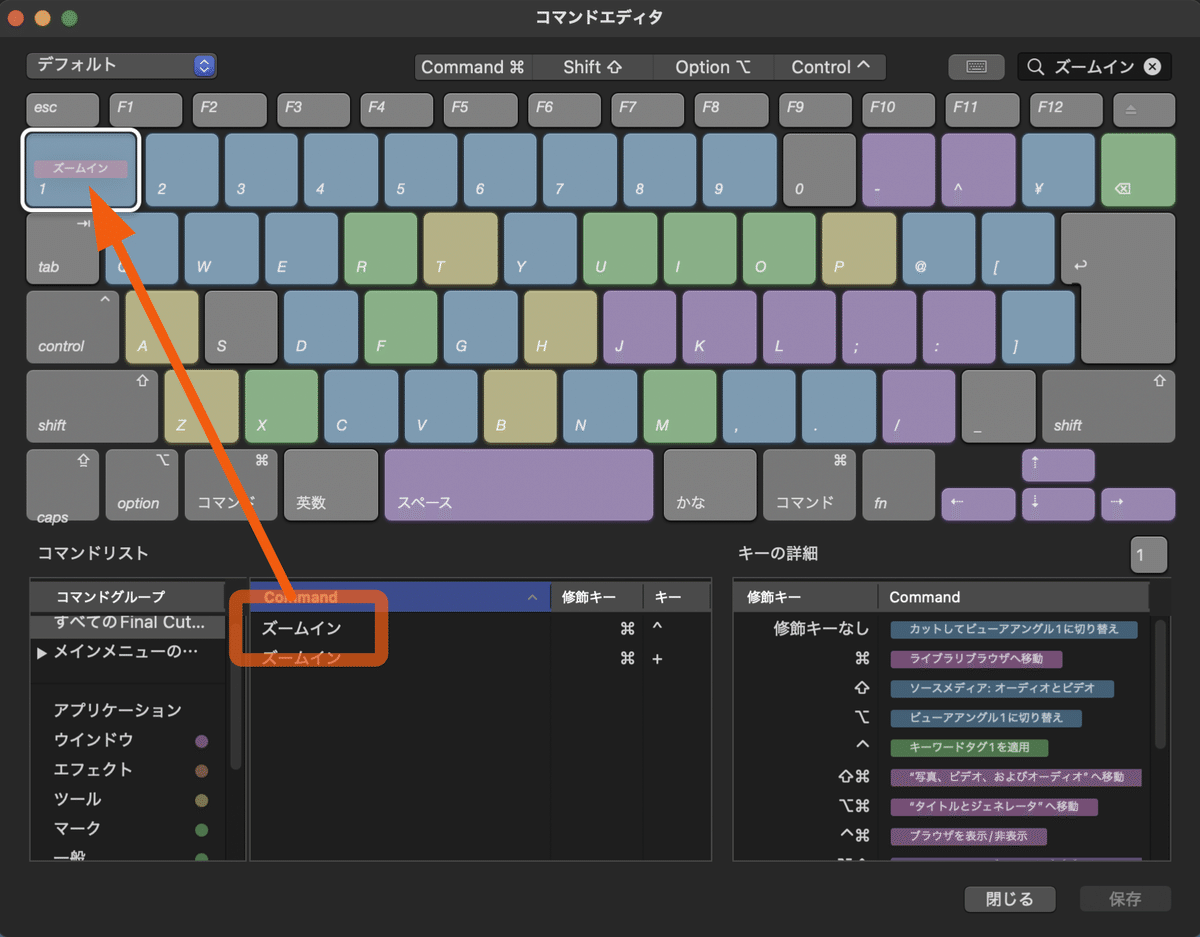Image resolution: width=1200 pixels, height=937 pixels.
Task: Clear the ズームイン search text
Action: (1152, 67)
